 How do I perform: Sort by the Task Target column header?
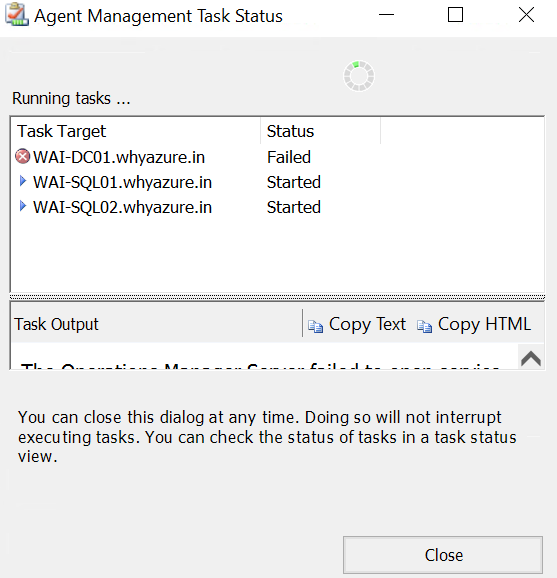pos(136,131)
